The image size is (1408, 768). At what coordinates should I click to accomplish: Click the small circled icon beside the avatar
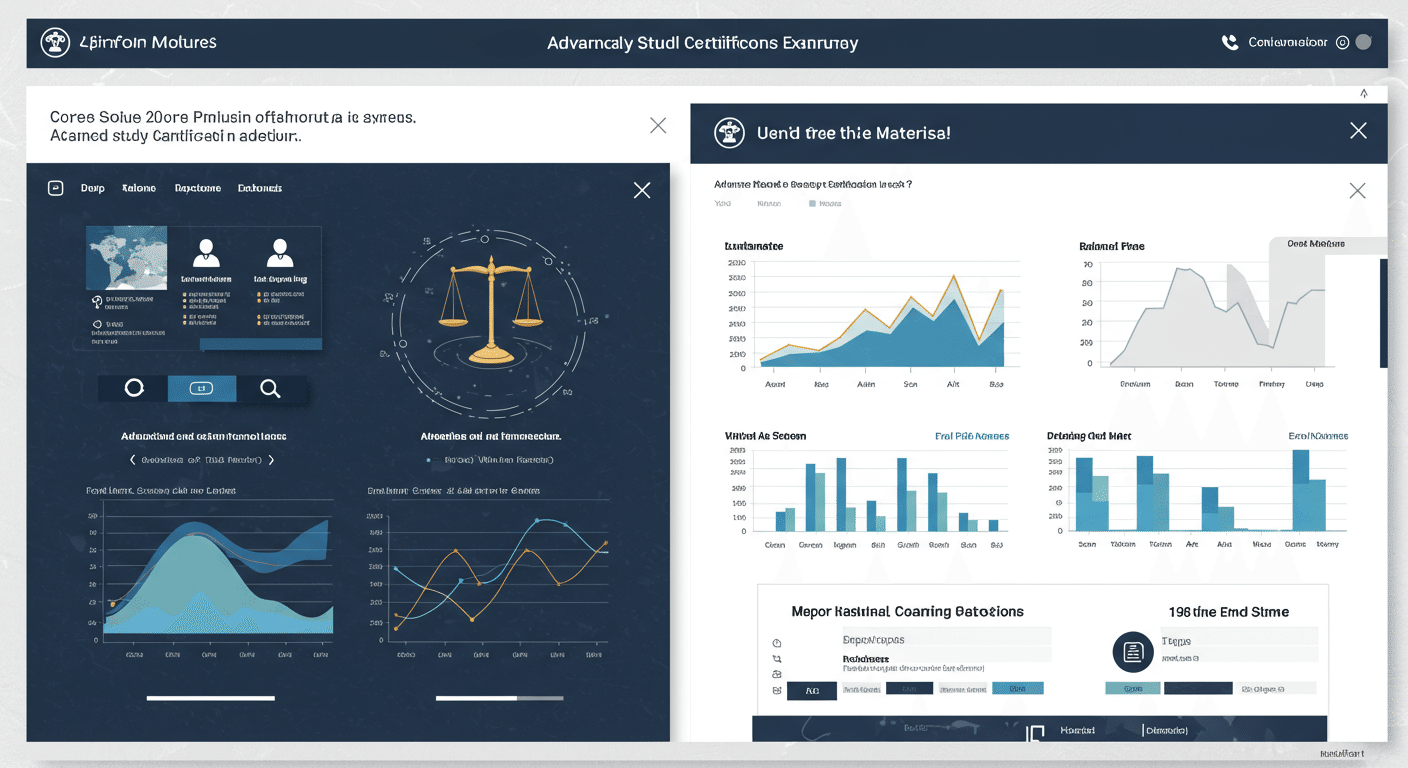pos(1342,43)
